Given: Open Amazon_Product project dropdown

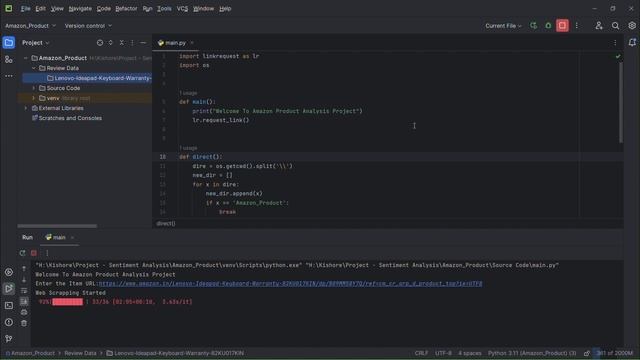Looking at the screenshot, I should [31, 26].
